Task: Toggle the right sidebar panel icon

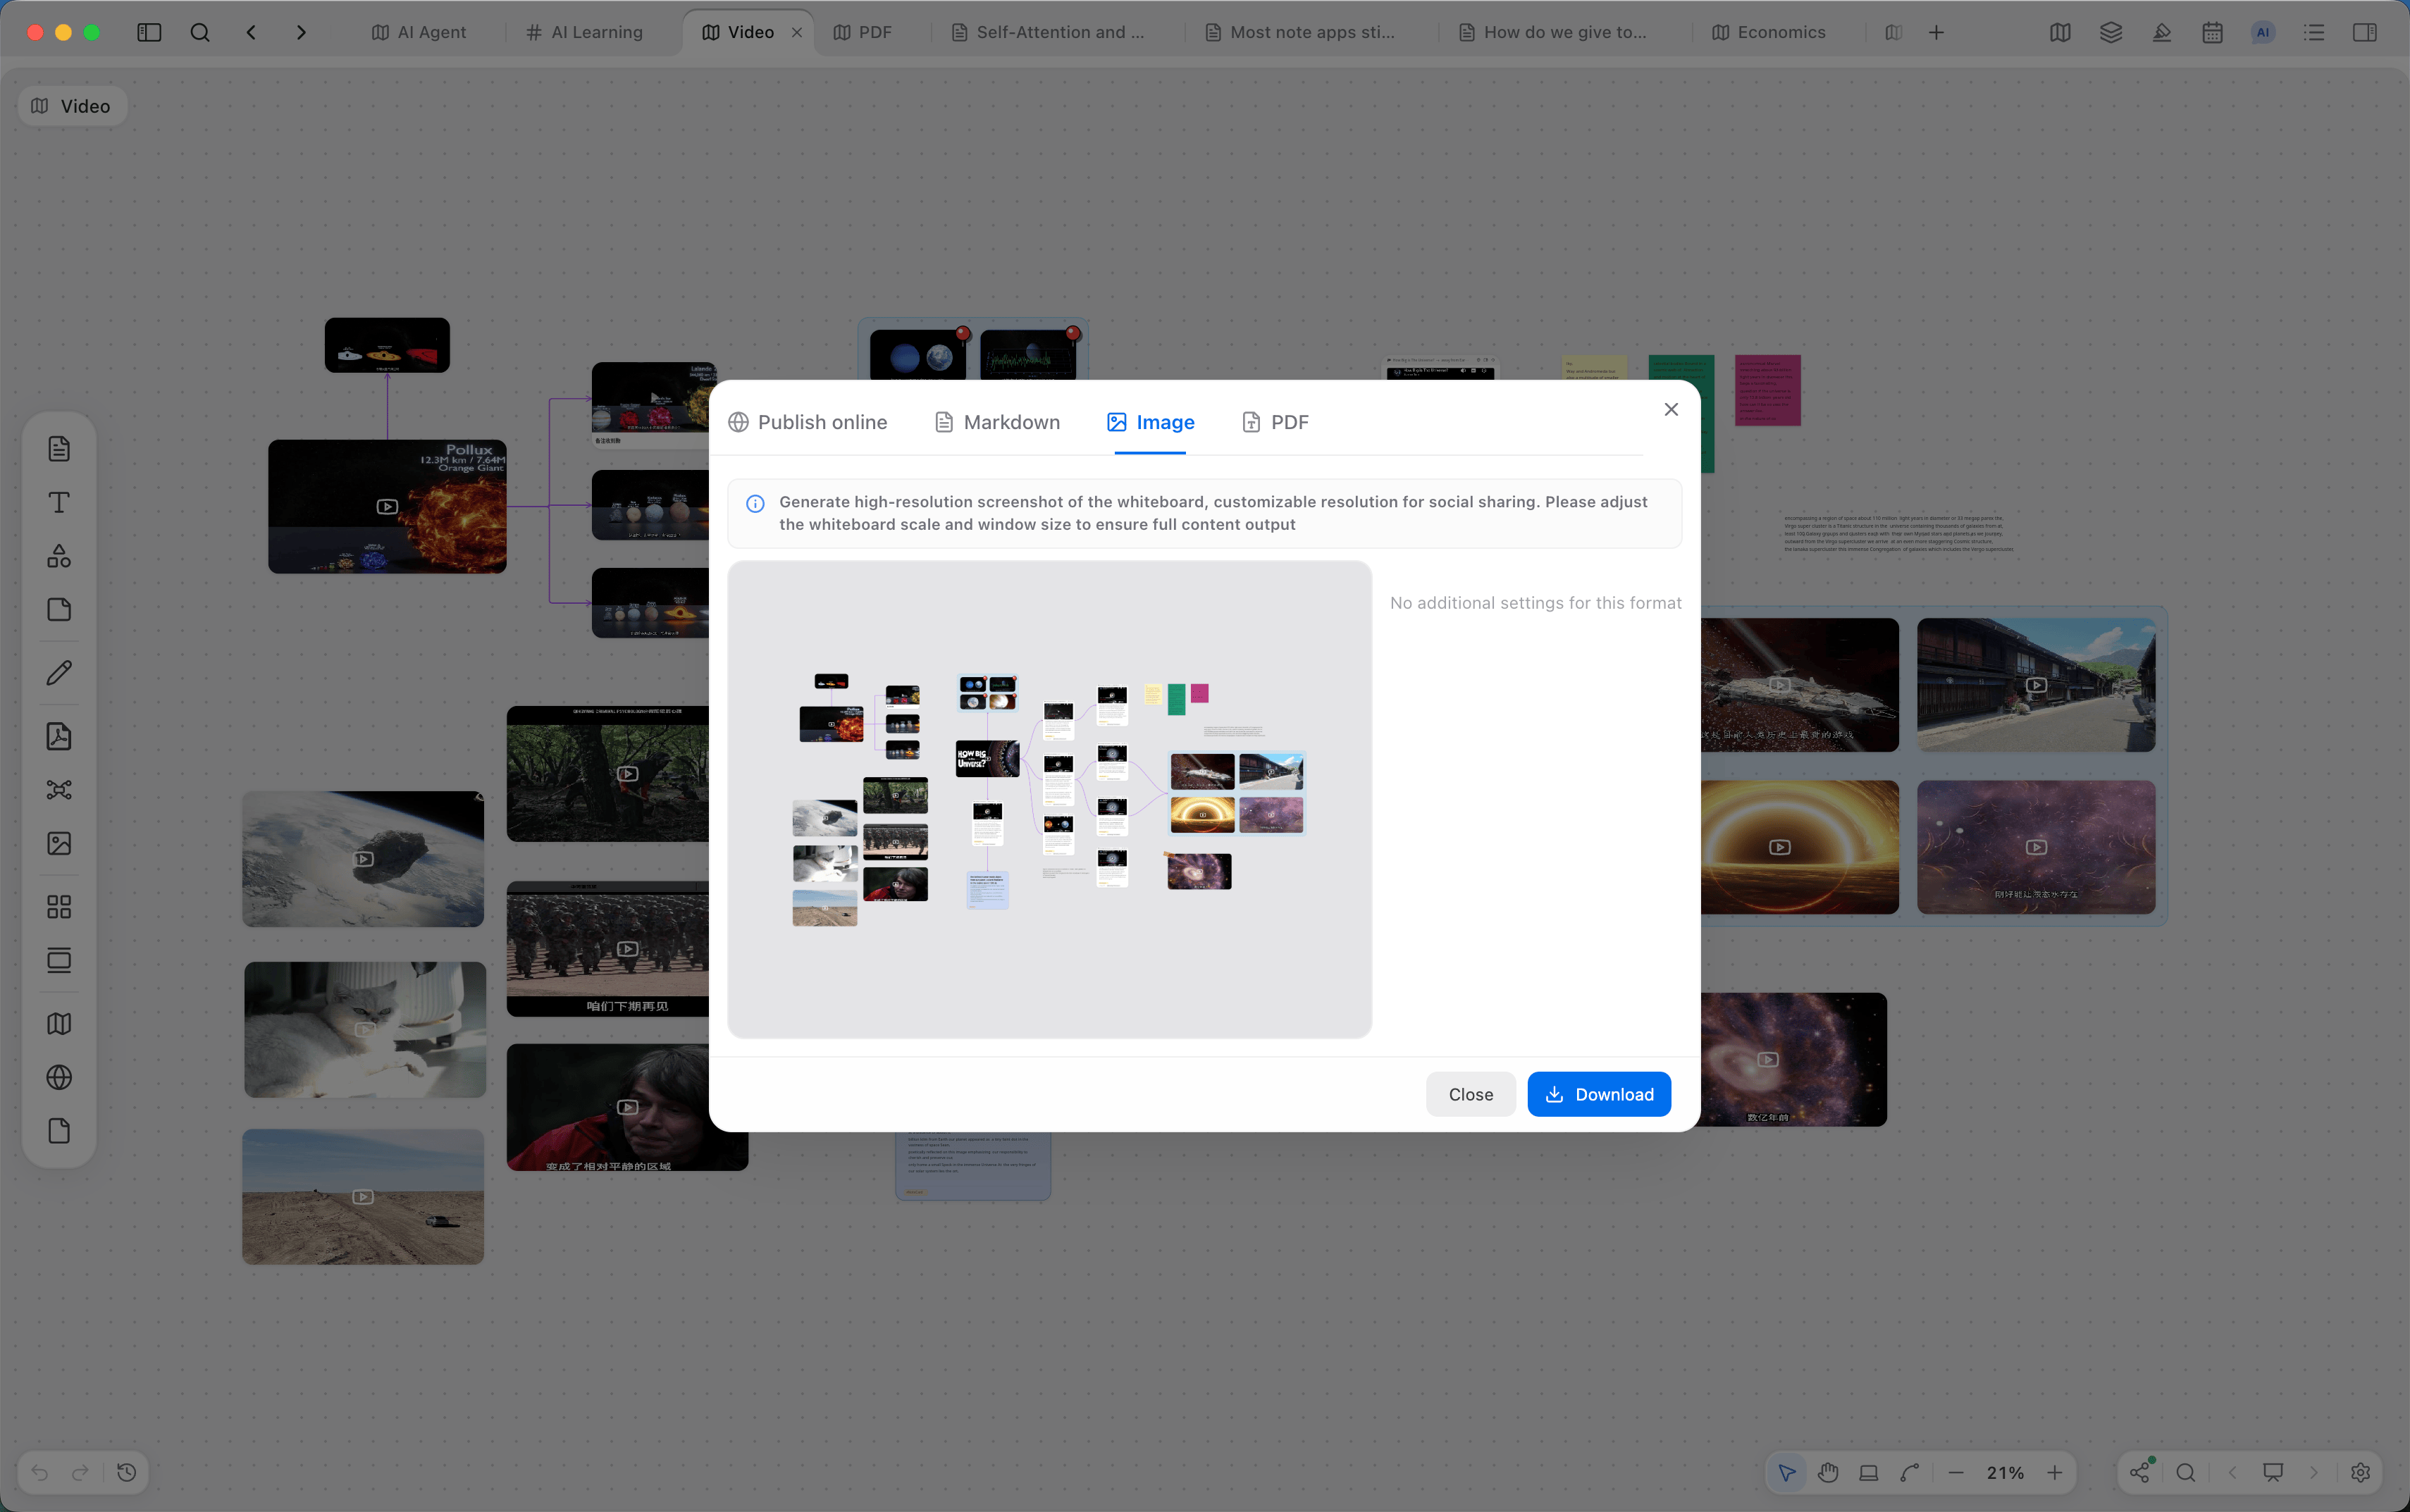Action: tap(2364, 32)
